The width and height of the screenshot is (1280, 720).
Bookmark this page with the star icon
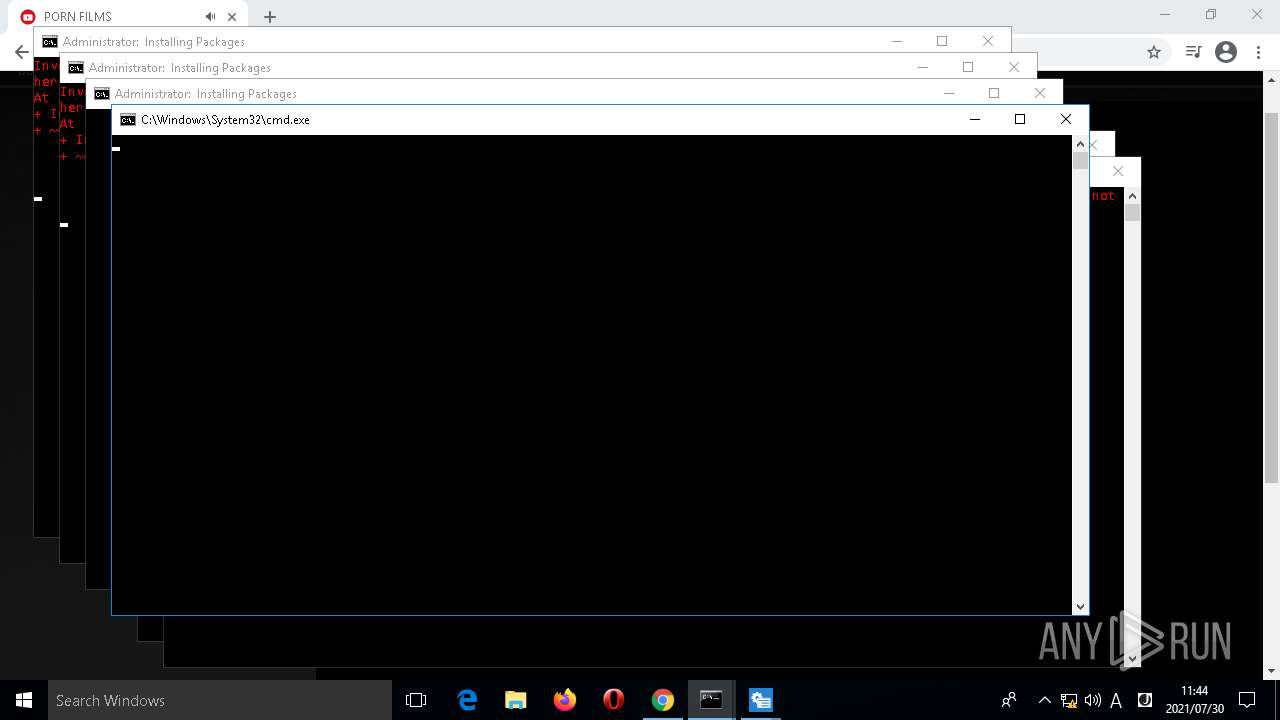[1154, 52]
